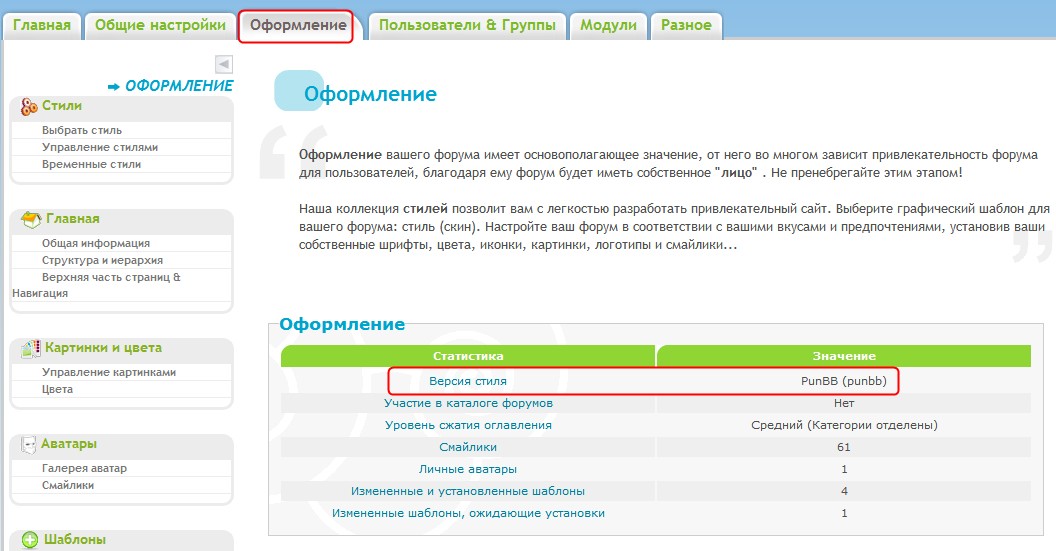Image resolution: width=1056 pixels, height=551 pixels.
Task: Open Галерея аватар link
Action: click(84, 467)
